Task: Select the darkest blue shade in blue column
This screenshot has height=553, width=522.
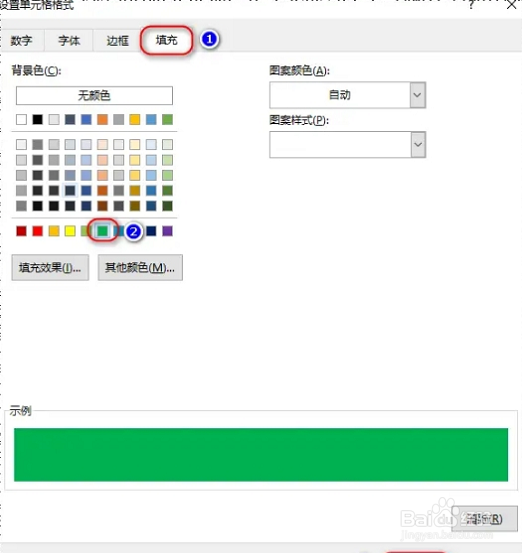Action: click(86, 206)
